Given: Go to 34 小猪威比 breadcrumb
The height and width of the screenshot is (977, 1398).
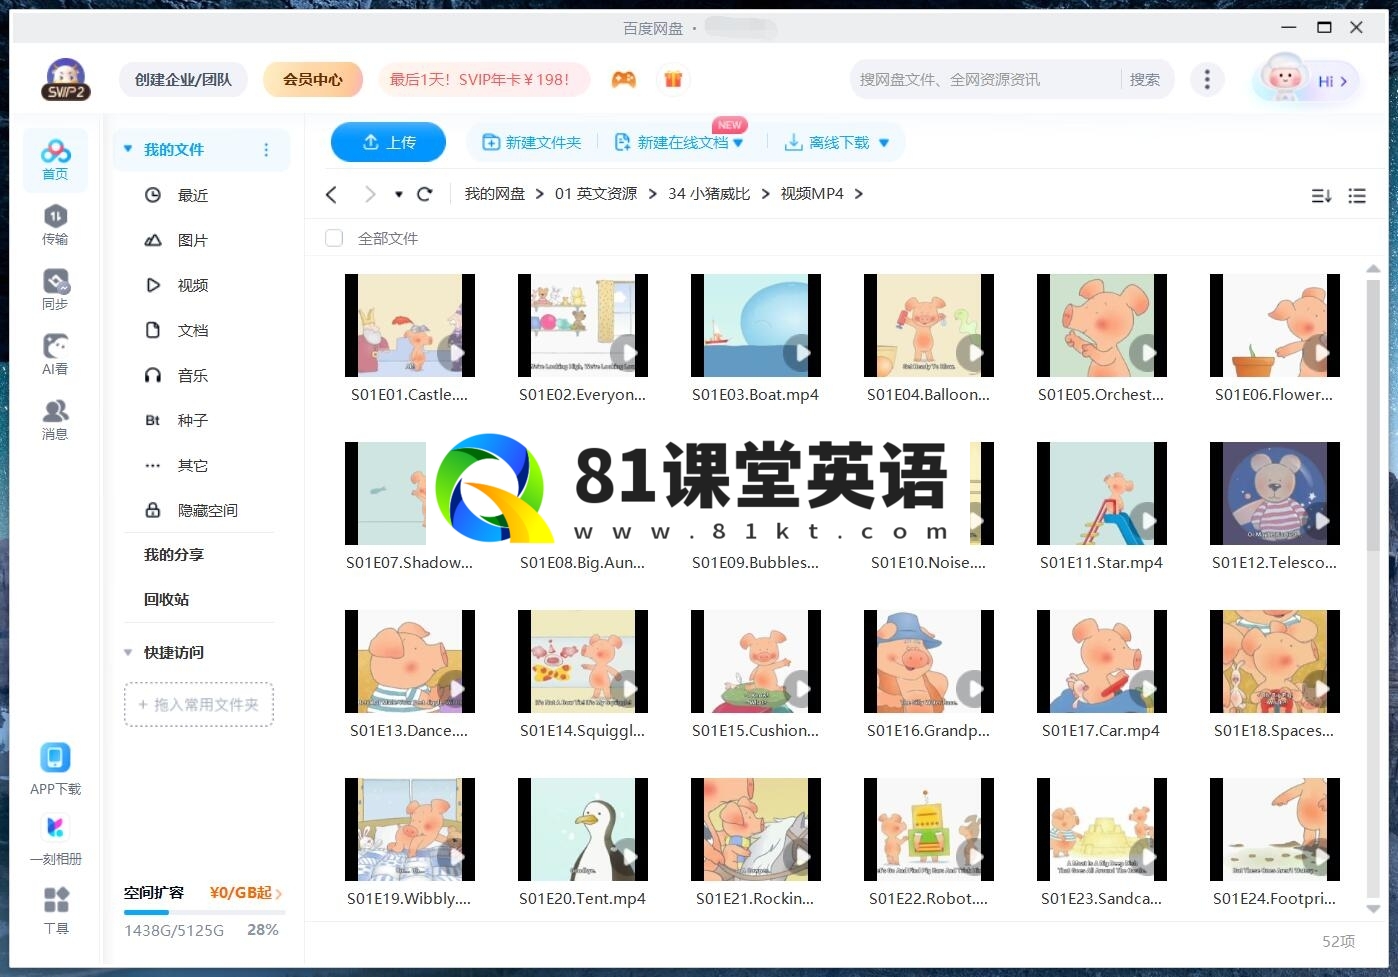Looking at the screenshot, I should (709, 194).
